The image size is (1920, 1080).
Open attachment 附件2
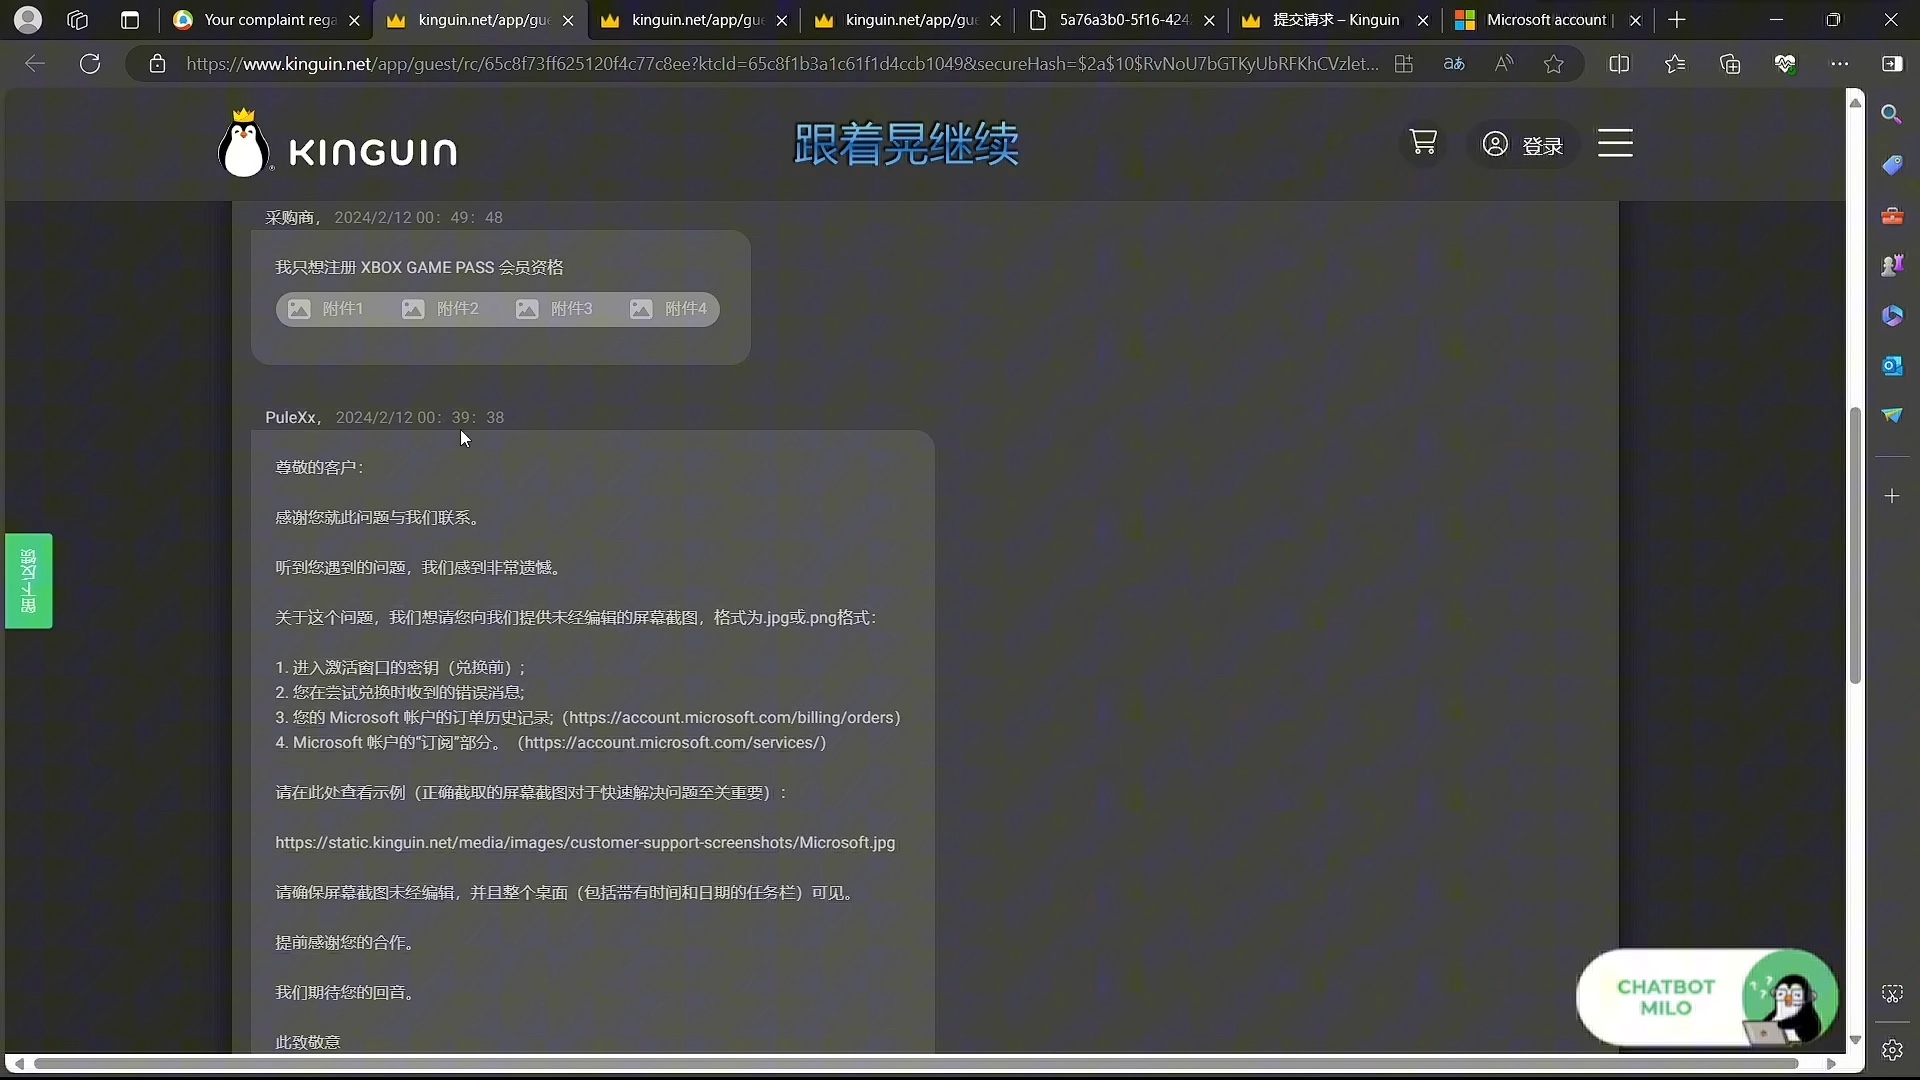[440, 309]
